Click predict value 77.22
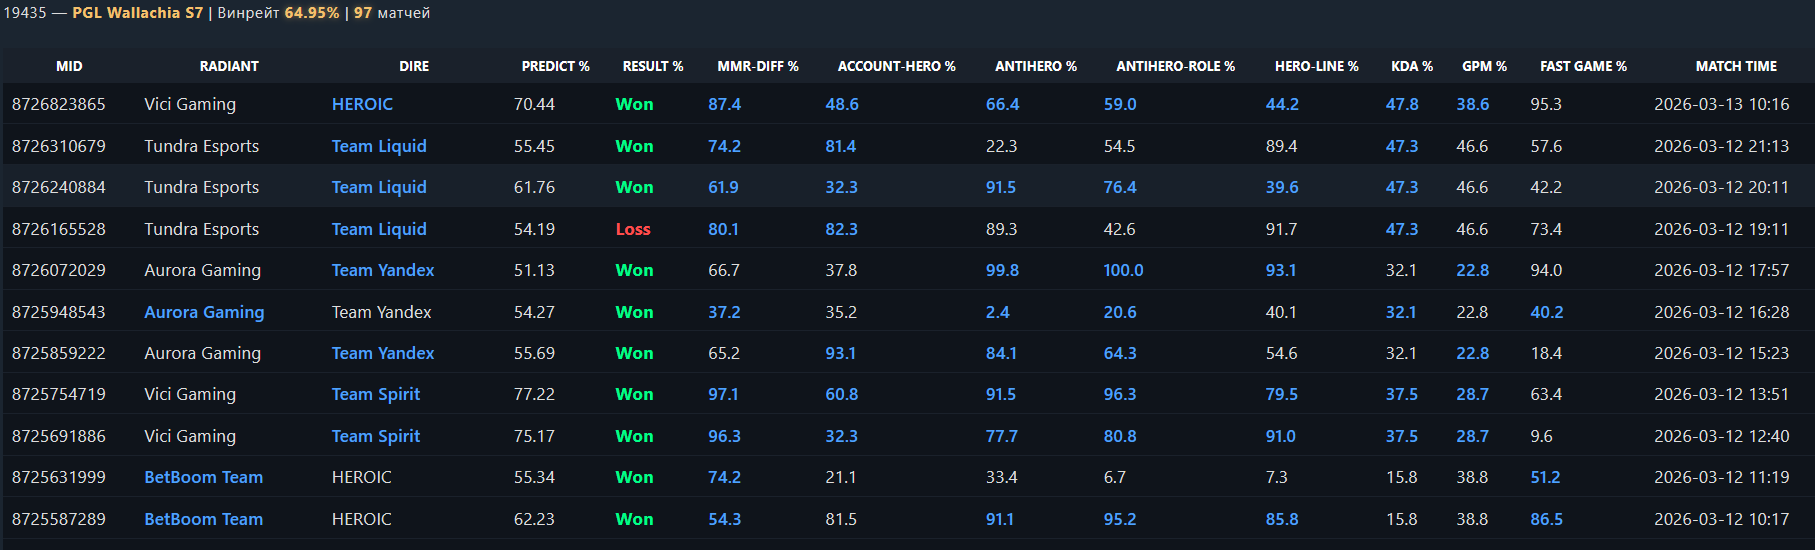 534,394
